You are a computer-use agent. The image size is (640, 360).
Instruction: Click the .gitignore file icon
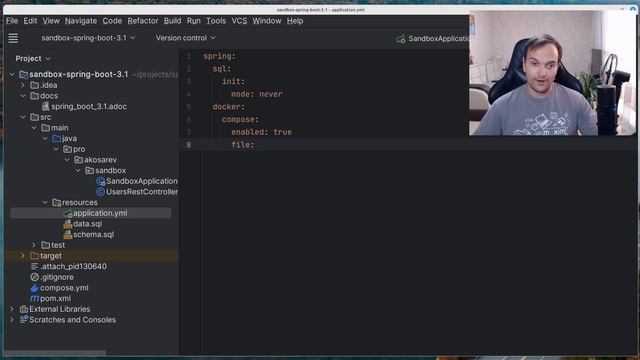[x=35, y=277]
